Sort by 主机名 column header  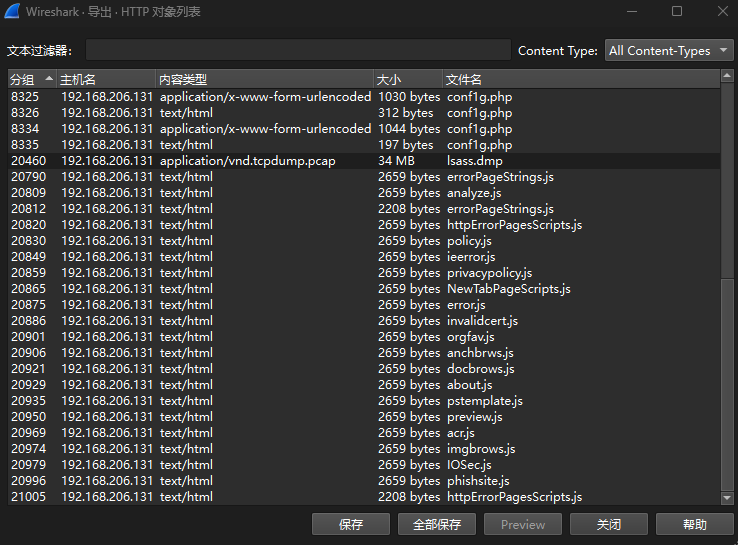click(x=106, y=80)
